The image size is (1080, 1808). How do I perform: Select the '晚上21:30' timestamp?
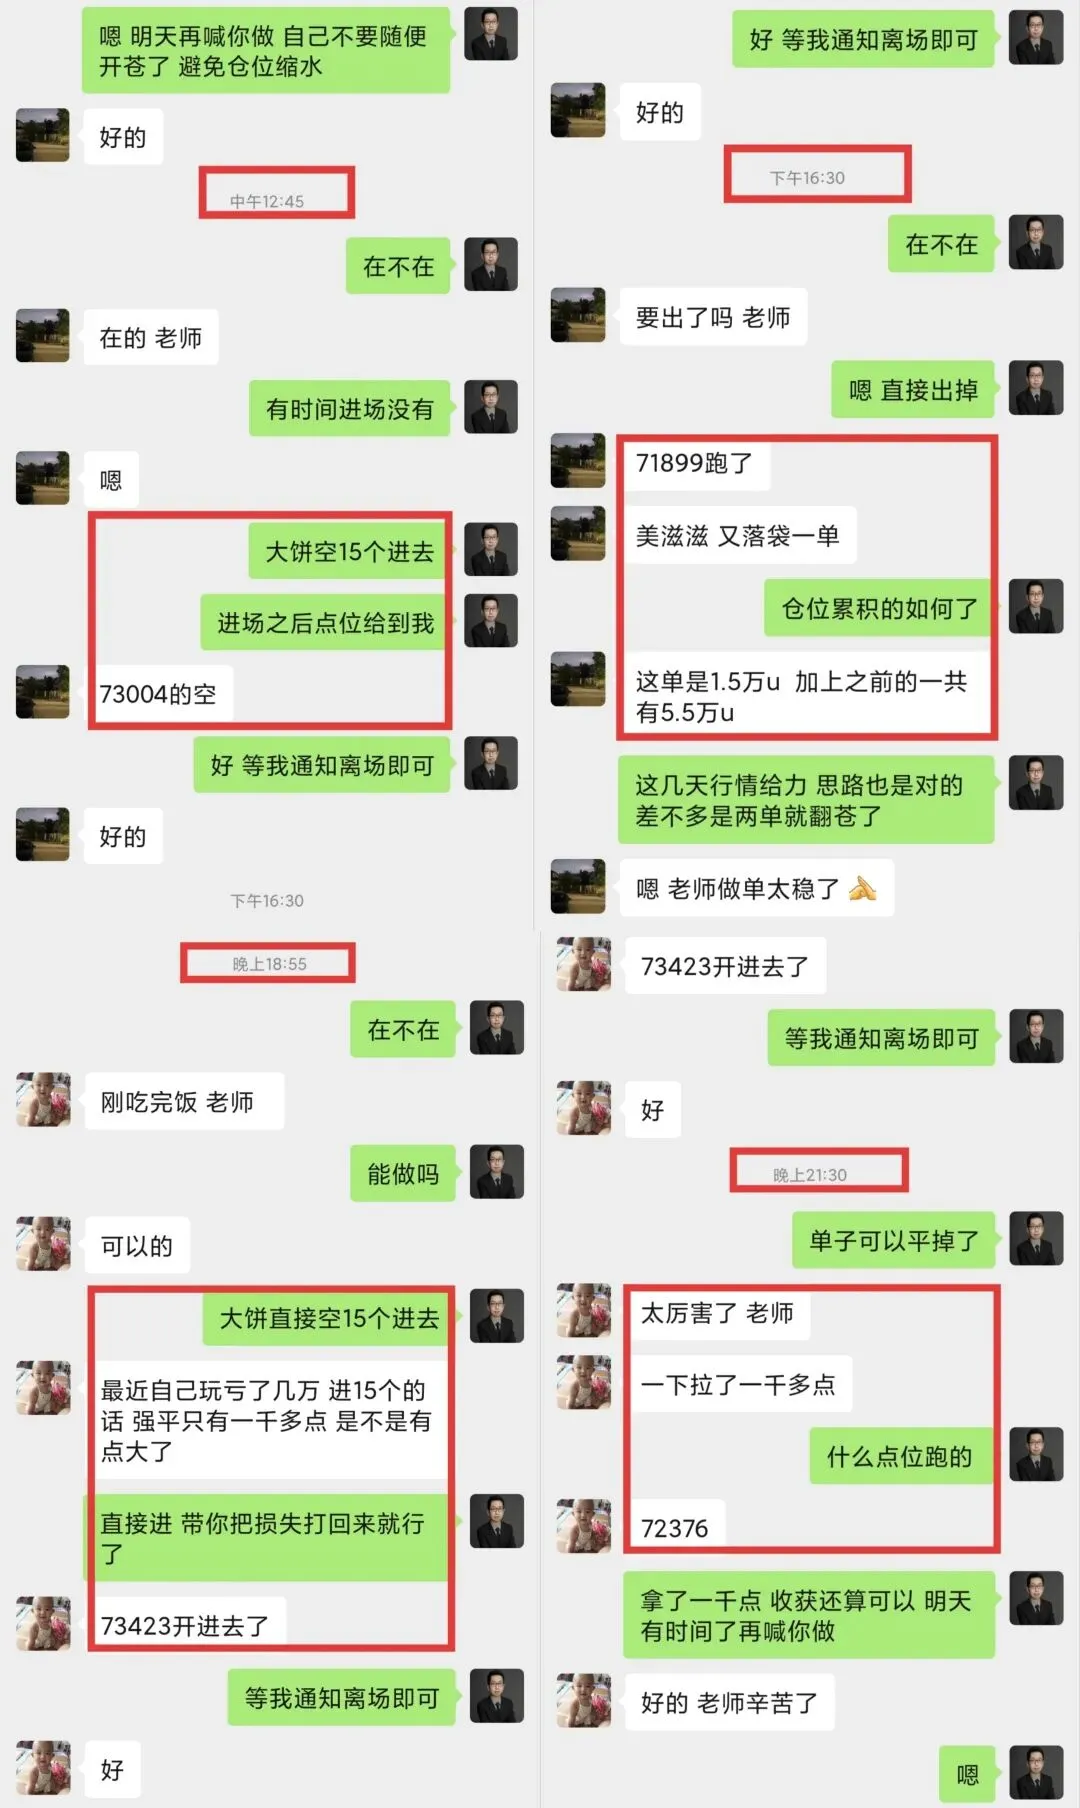[810, 1175]
